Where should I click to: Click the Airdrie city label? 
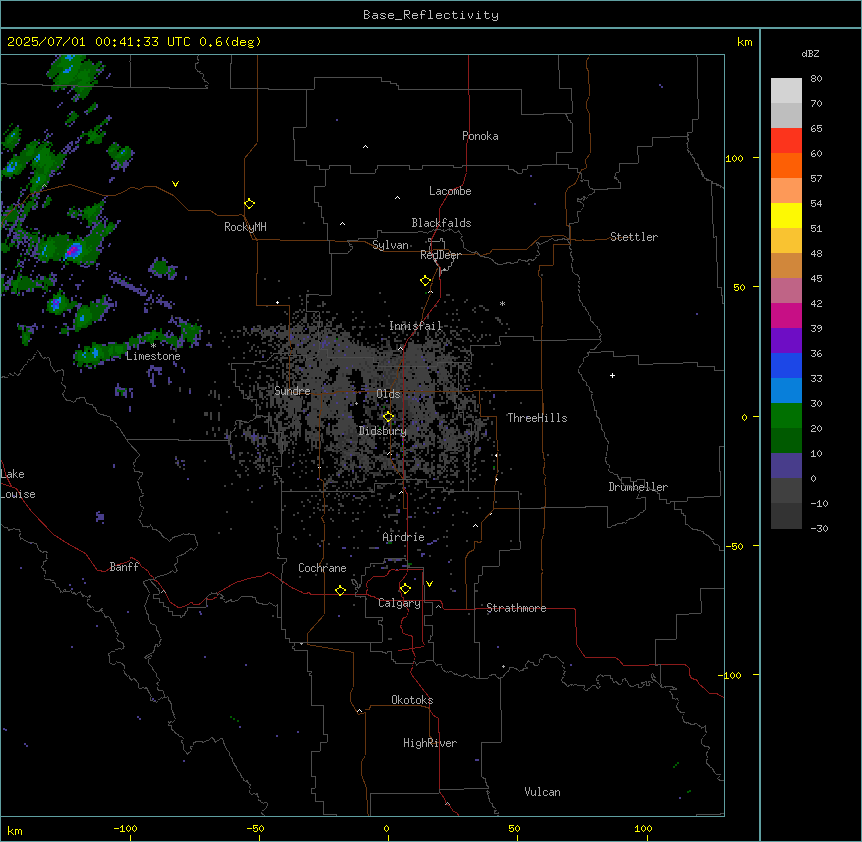tap(404, 537)
